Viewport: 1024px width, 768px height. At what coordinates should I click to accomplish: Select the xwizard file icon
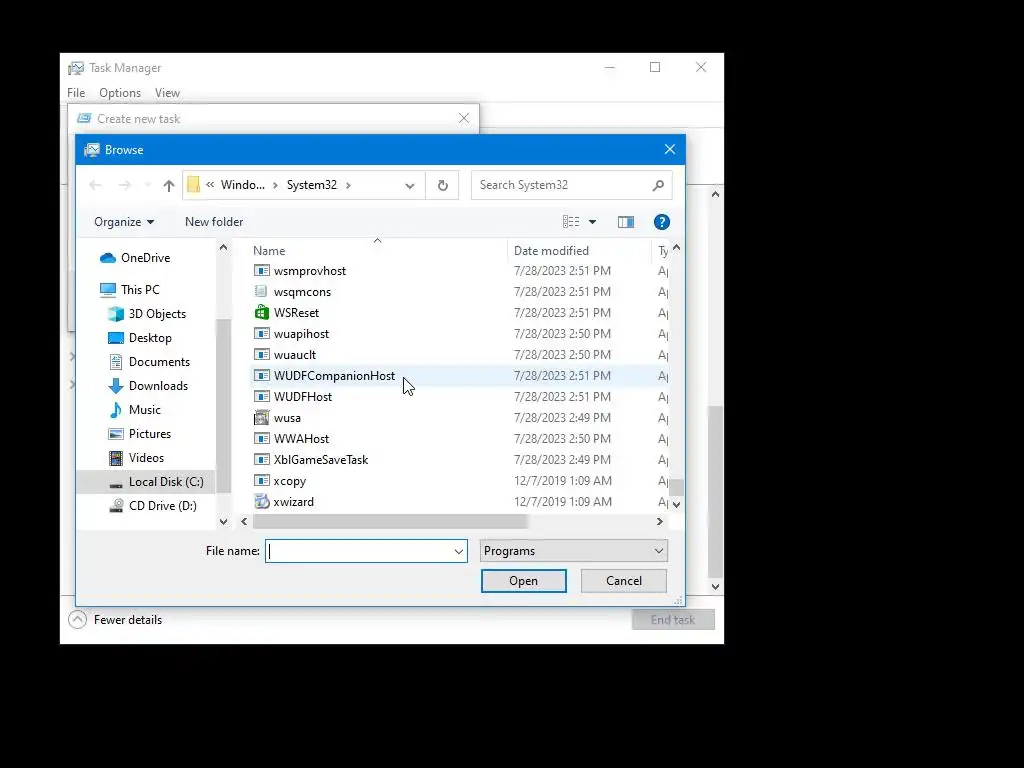pos(261,502)
